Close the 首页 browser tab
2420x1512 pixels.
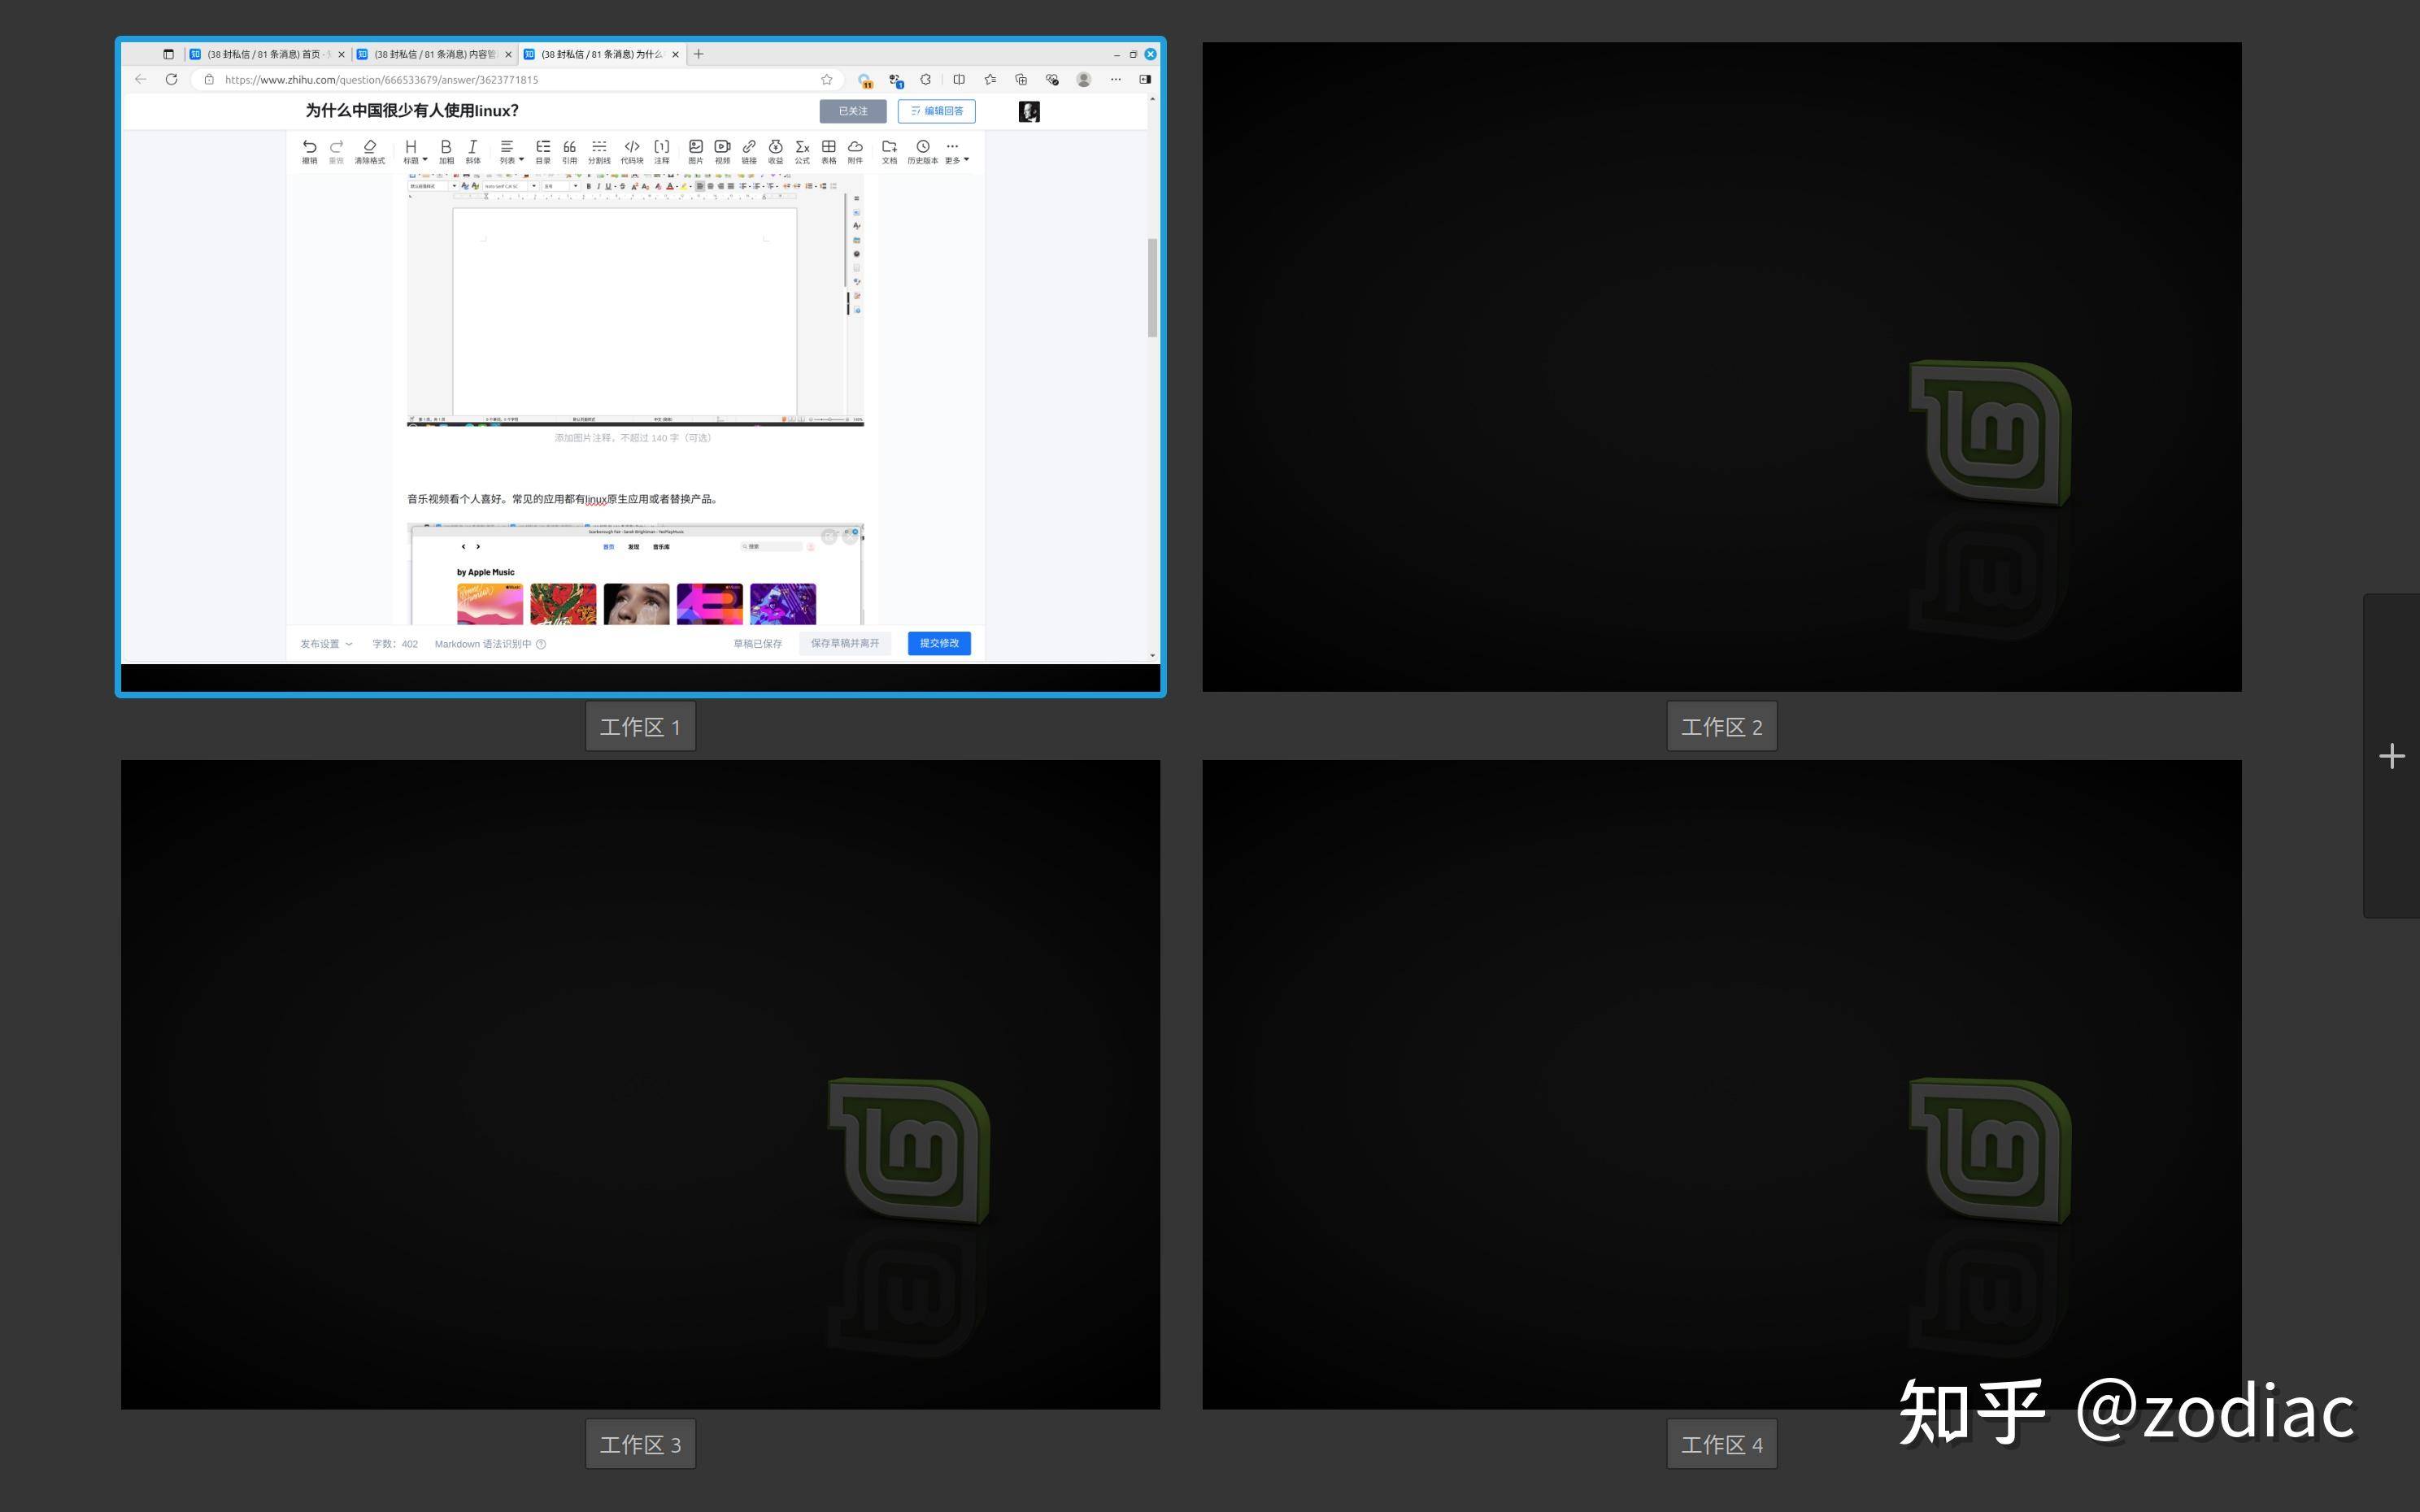point(342,54)
